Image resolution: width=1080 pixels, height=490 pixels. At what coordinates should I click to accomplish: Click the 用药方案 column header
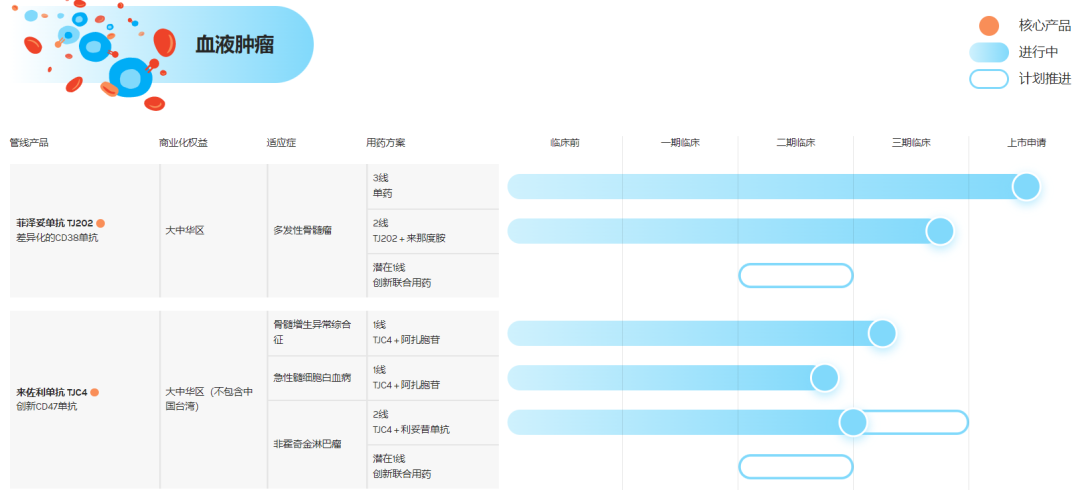[x=386, y=143]
